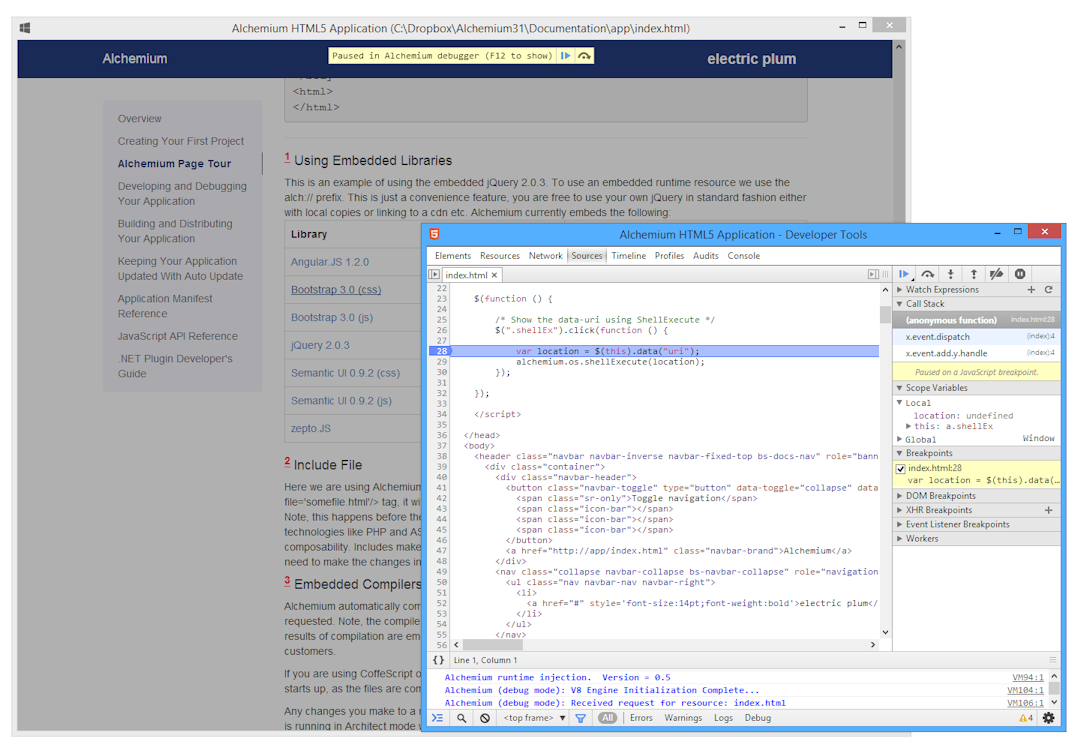Expand the this: a.shellEx variable
The image size is (1081, 751).
[x=909, y=426]
